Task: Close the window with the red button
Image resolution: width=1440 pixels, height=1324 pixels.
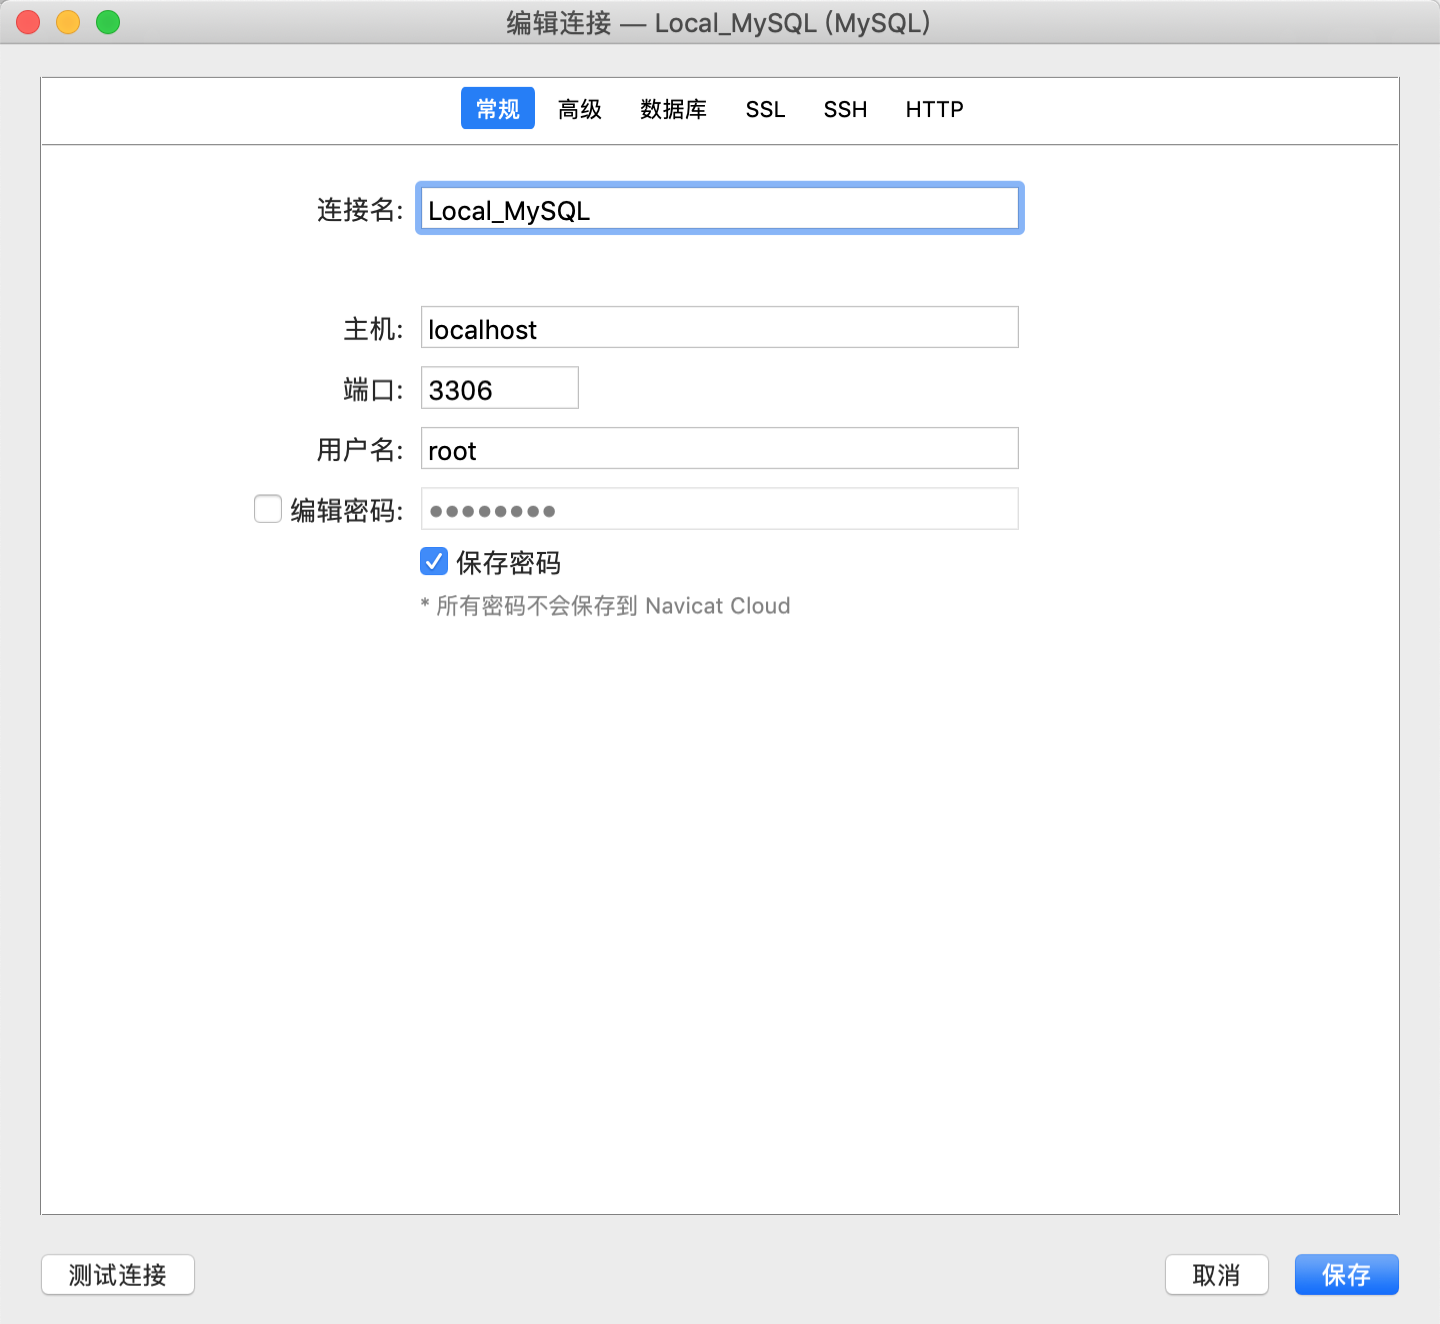Action: pos(28,22)
